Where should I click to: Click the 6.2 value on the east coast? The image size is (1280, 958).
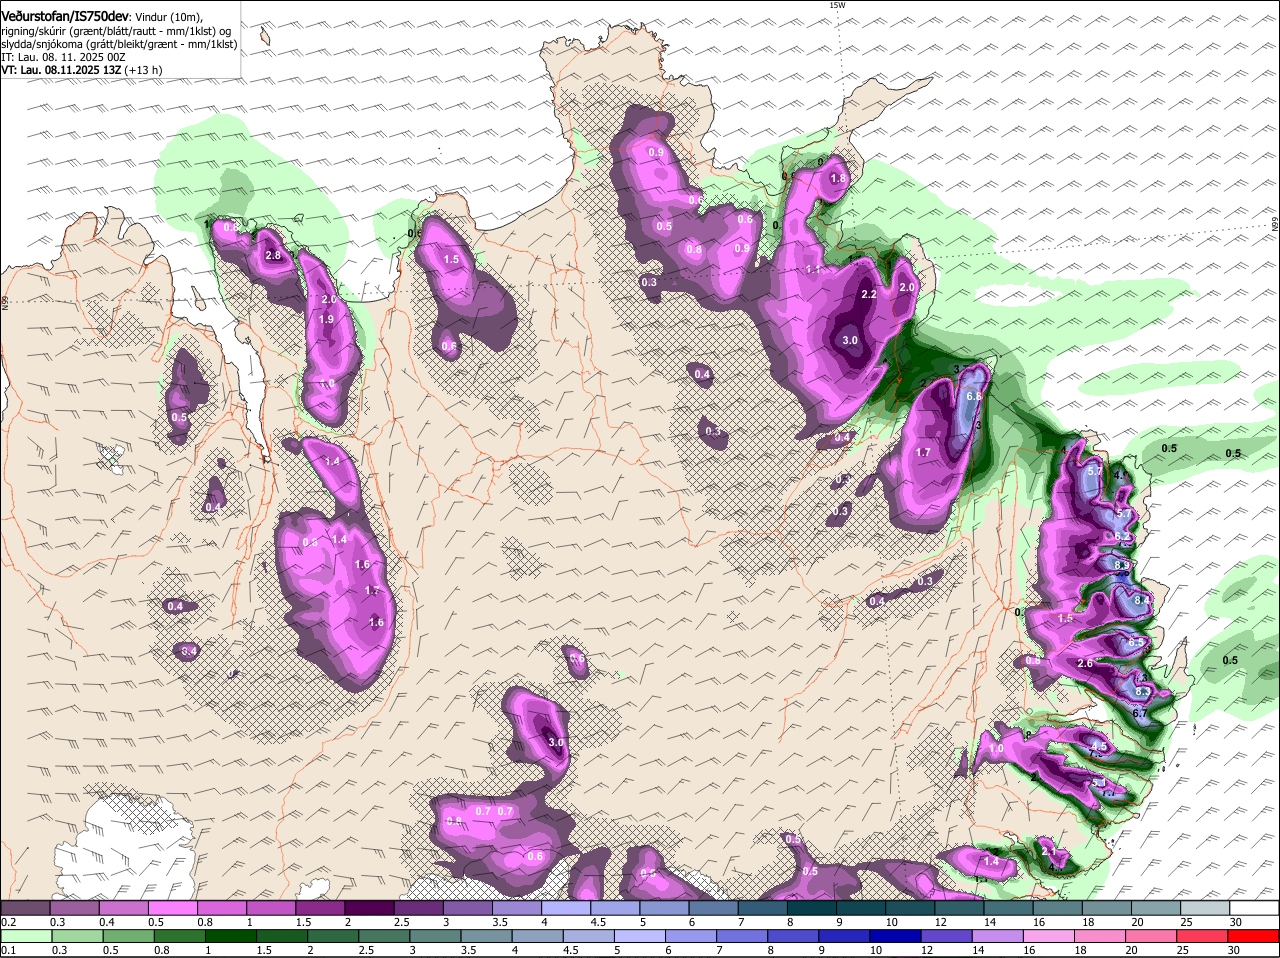coord(1122,537)
